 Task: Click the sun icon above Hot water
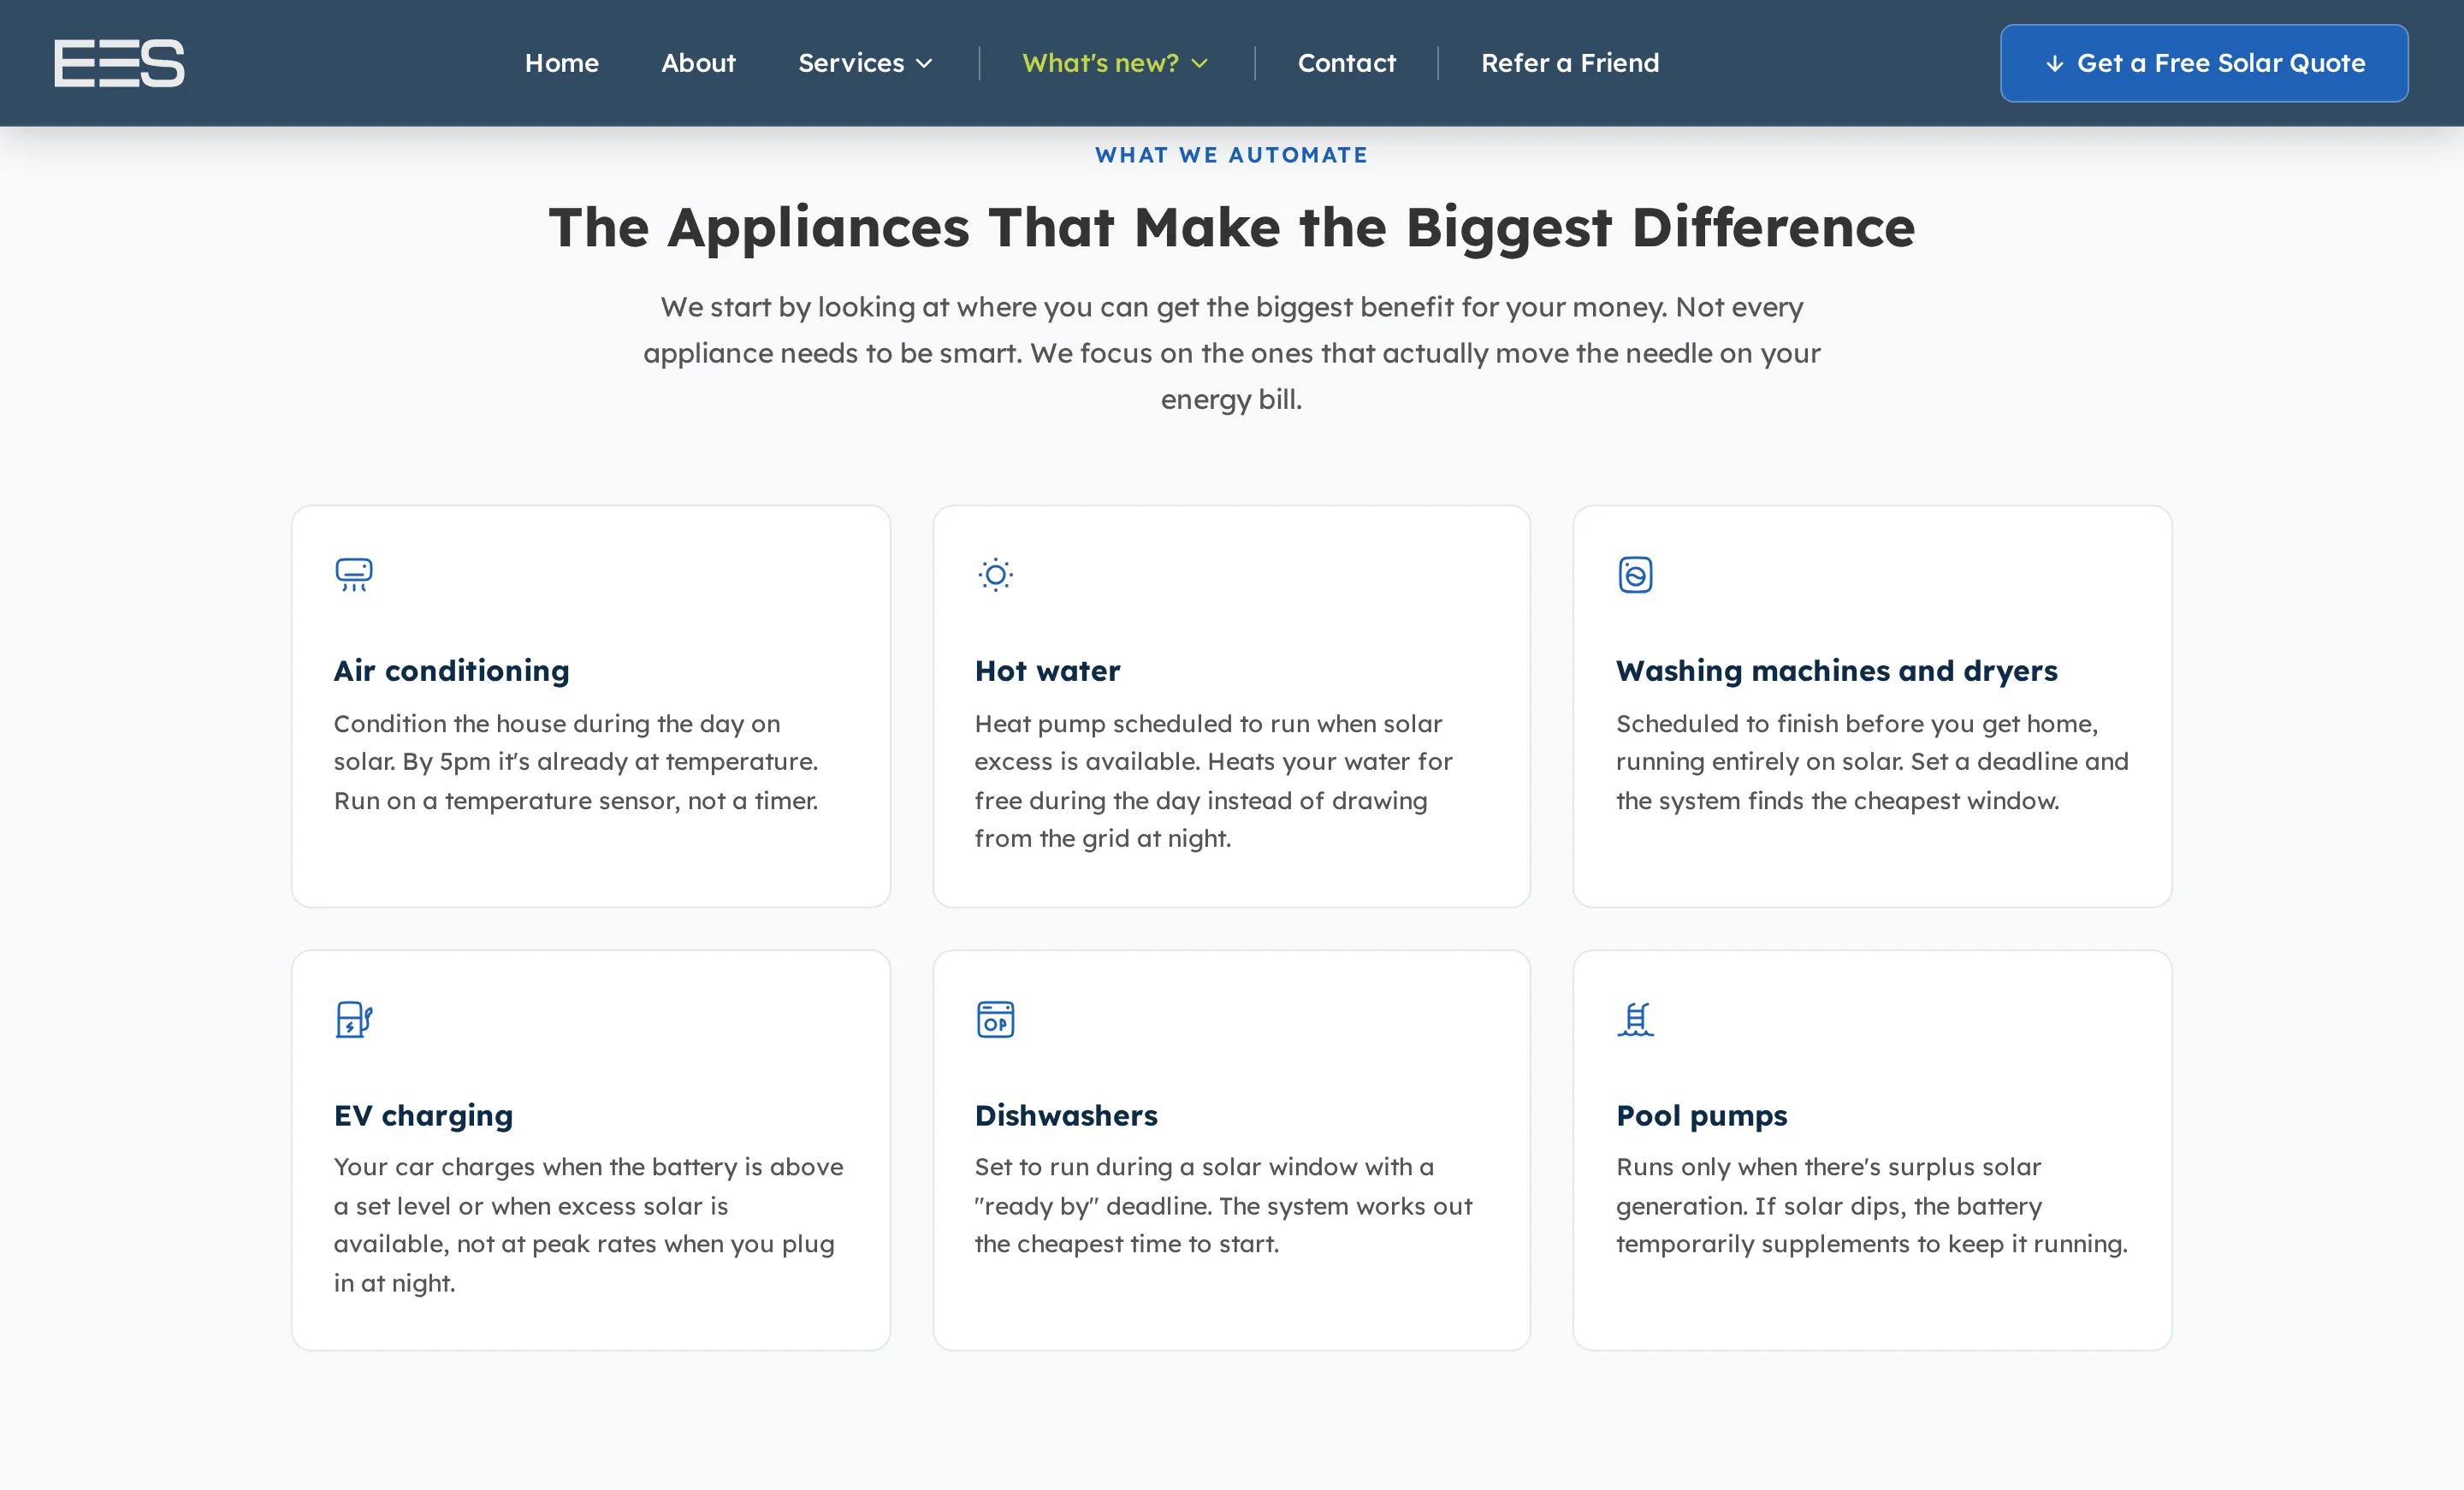[x=995, y=575]
